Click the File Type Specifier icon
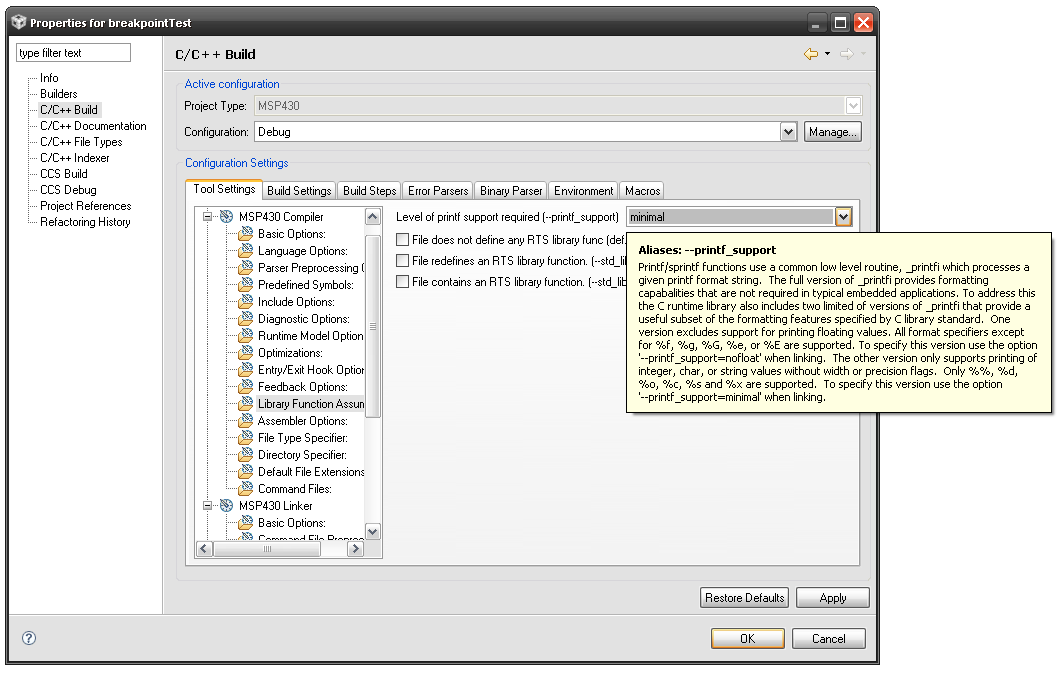Viewport: 1058px width, 673px height. click(x=246, y=437)
